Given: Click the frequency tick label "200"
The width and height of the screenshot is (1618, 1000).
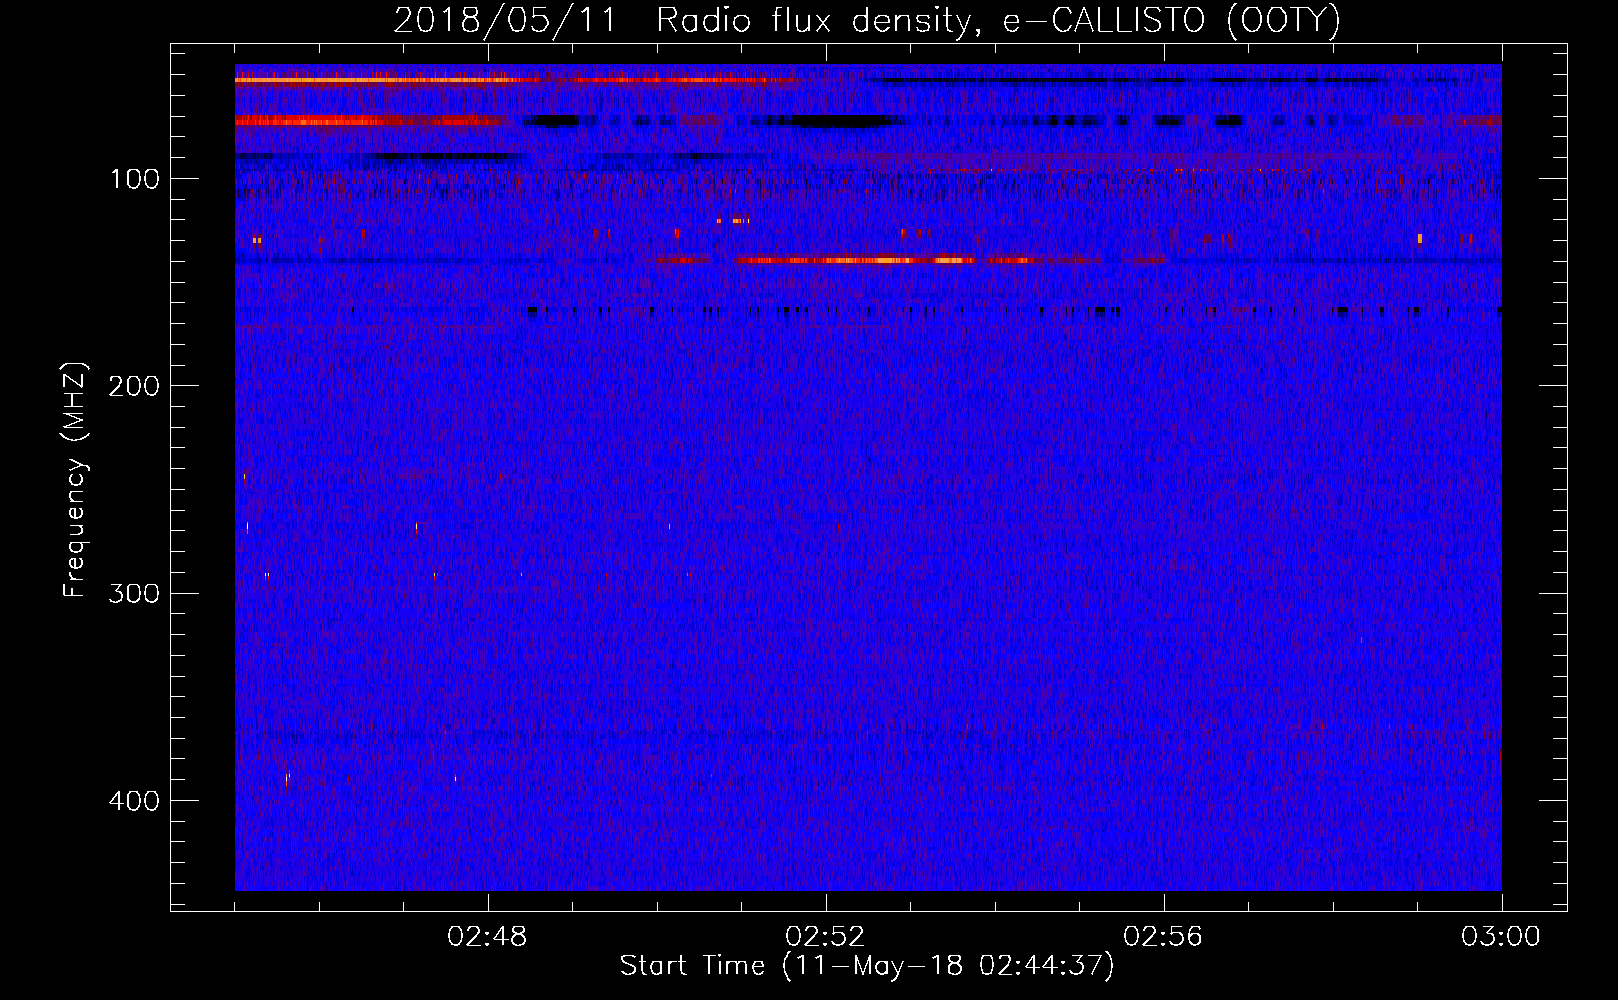Looking at the screenshot, I should (134, 387).
